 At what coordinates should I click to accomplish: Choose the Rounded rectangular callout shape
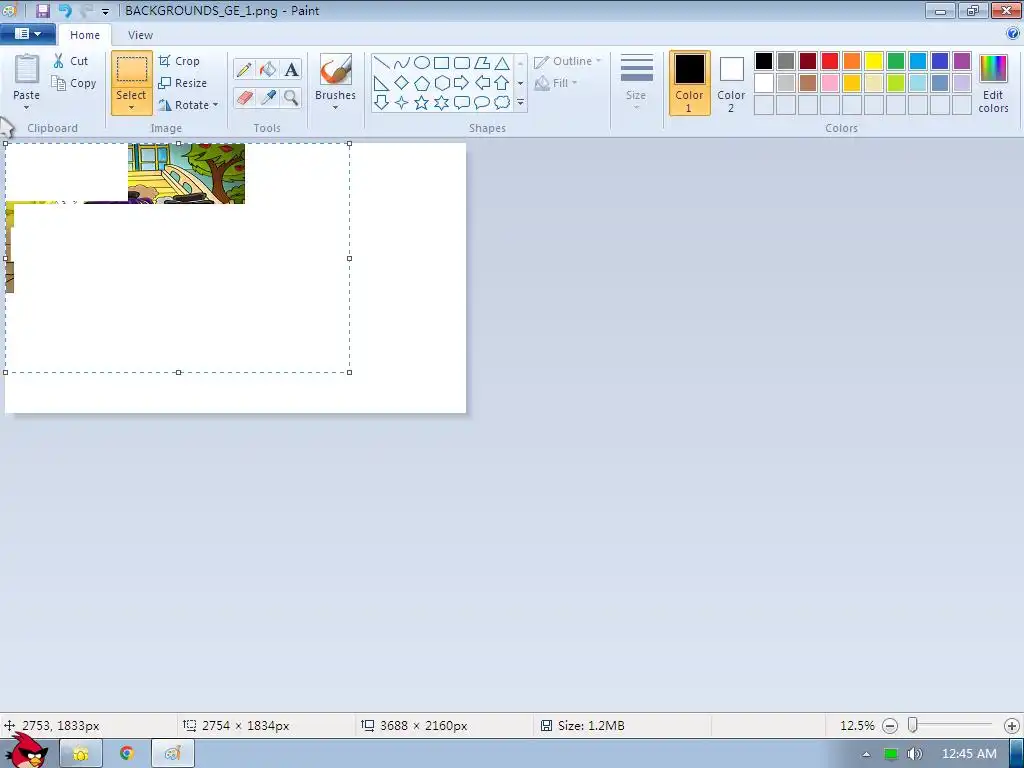click(462, 103)
